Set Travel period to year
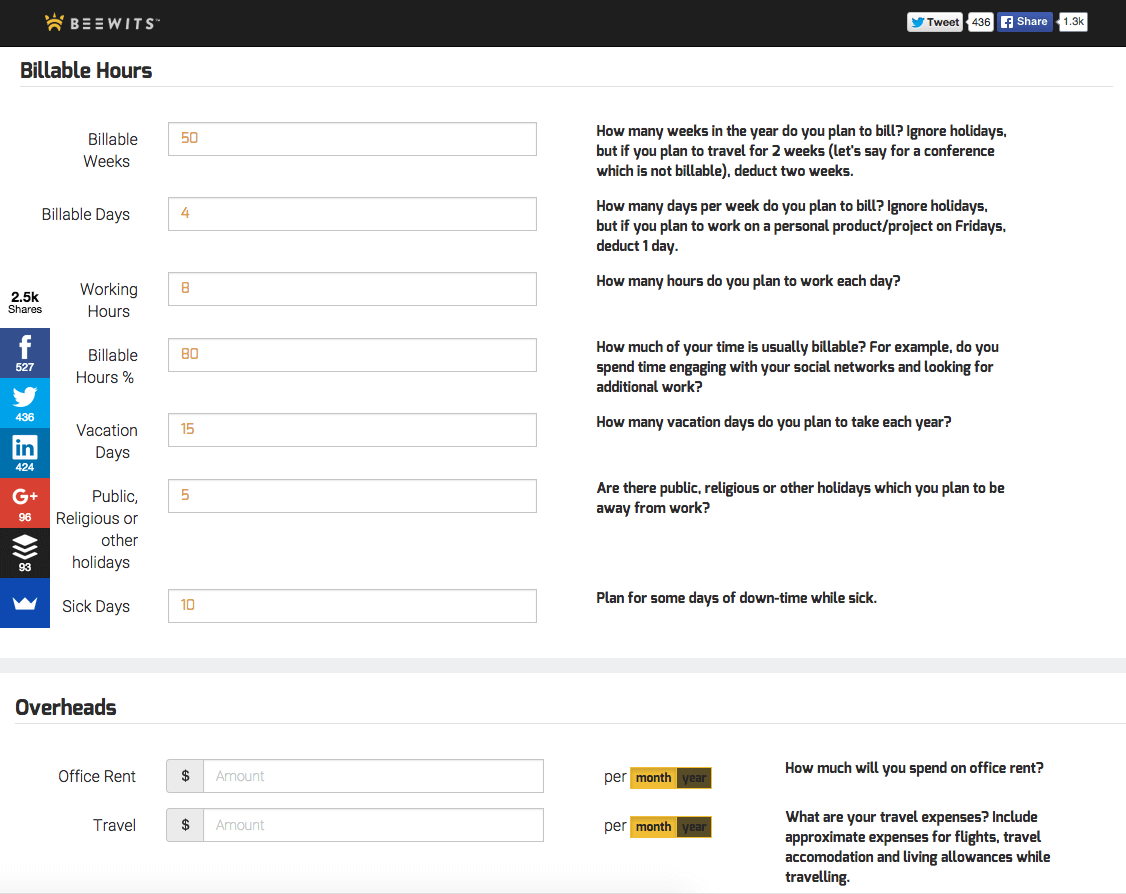1126x894 pixels. click(x=694, y=827)
